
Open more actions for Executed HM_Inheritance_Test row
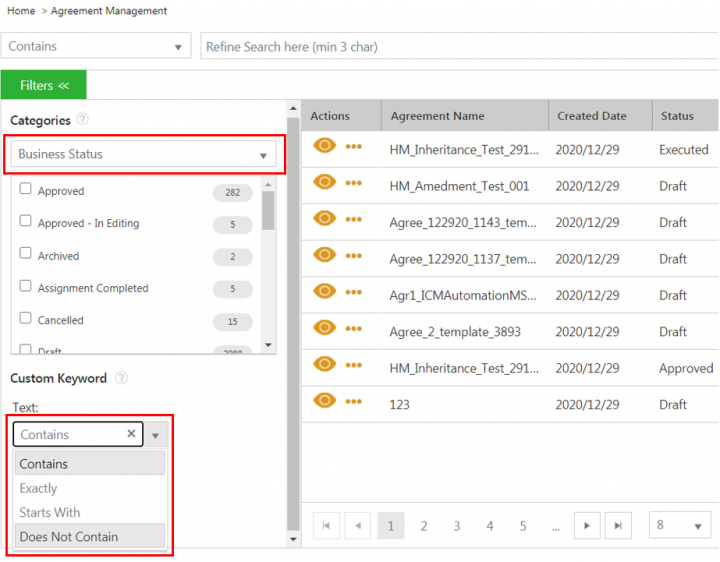tap(354, 146)
